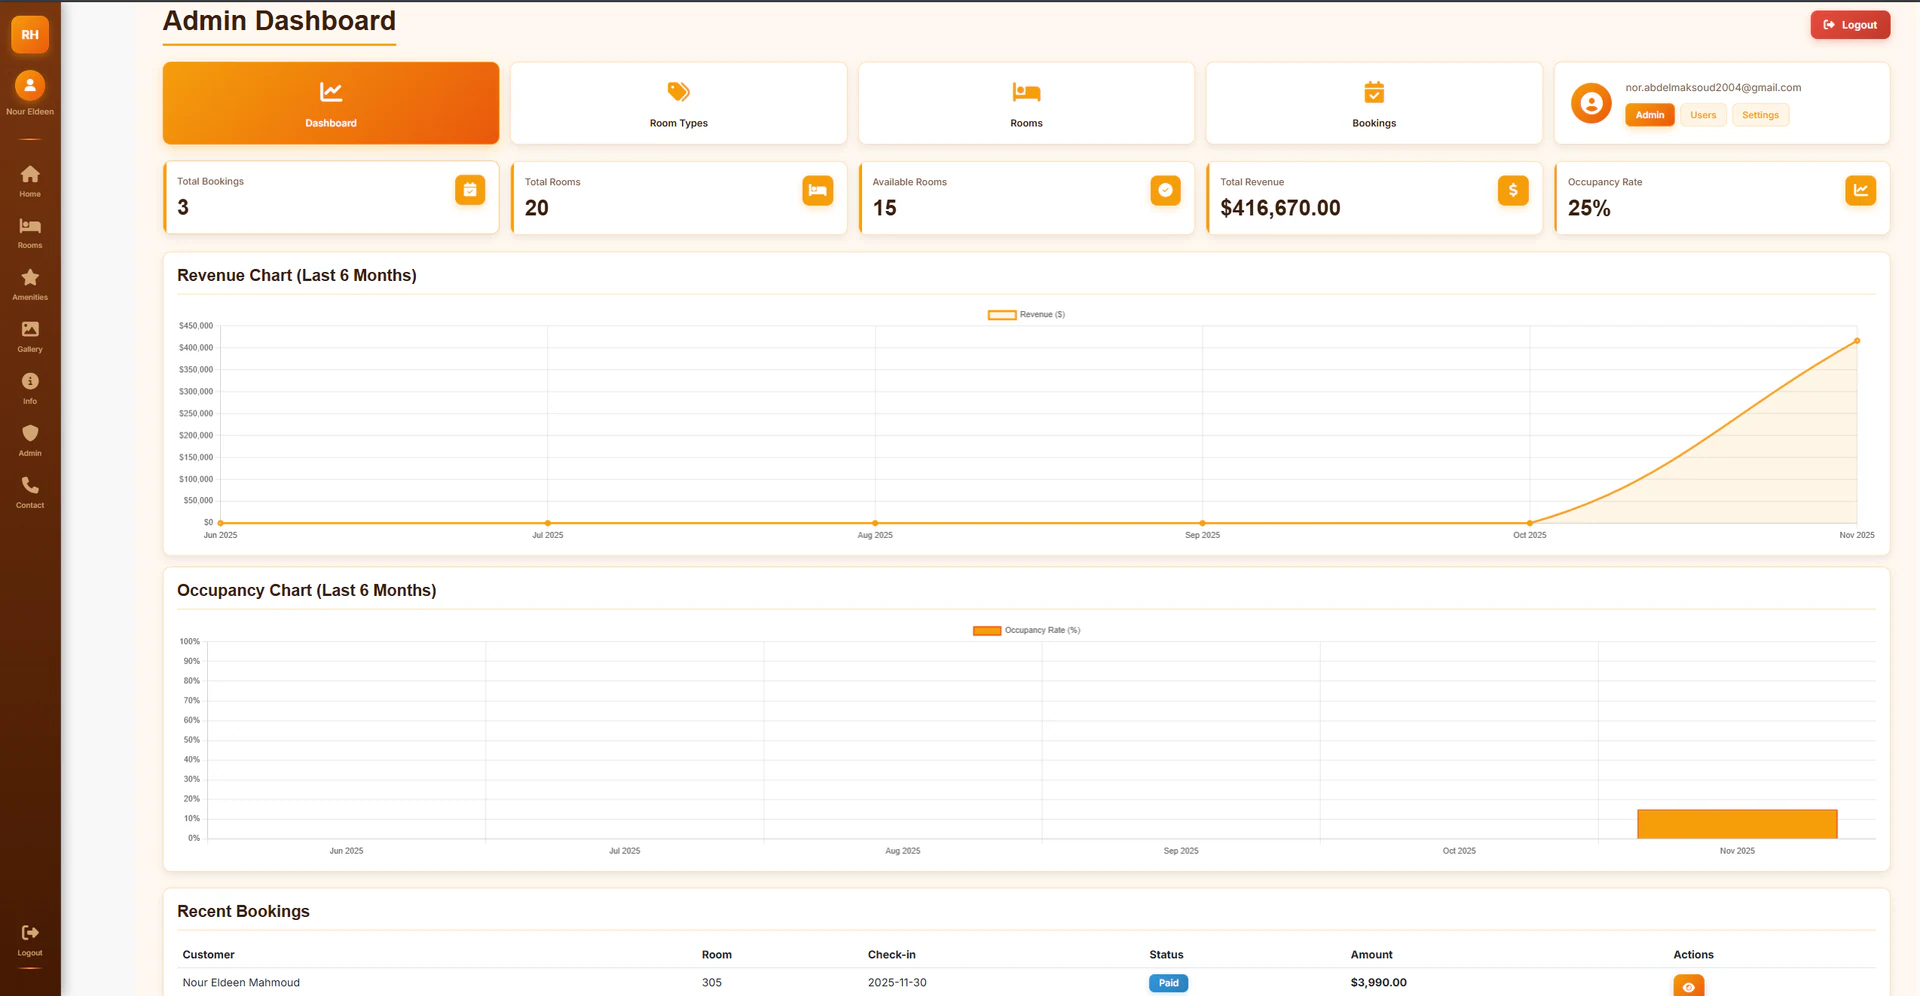Viewport: 1920px width, 996px height.
Task: Click the Recent Bookings heading
Action: point(243,911)
